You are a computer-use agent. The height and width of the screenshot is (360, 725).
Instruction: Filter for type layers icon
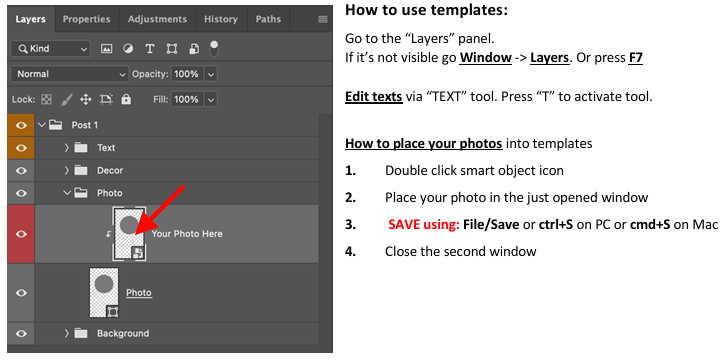(150, 49)
